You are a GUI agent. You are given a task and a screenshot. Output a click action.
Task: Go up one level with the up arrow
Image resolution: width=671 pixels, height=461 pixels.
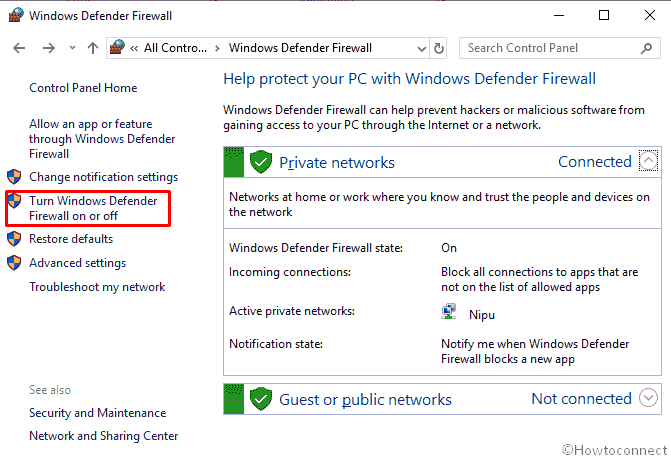[x=93, y=48]
